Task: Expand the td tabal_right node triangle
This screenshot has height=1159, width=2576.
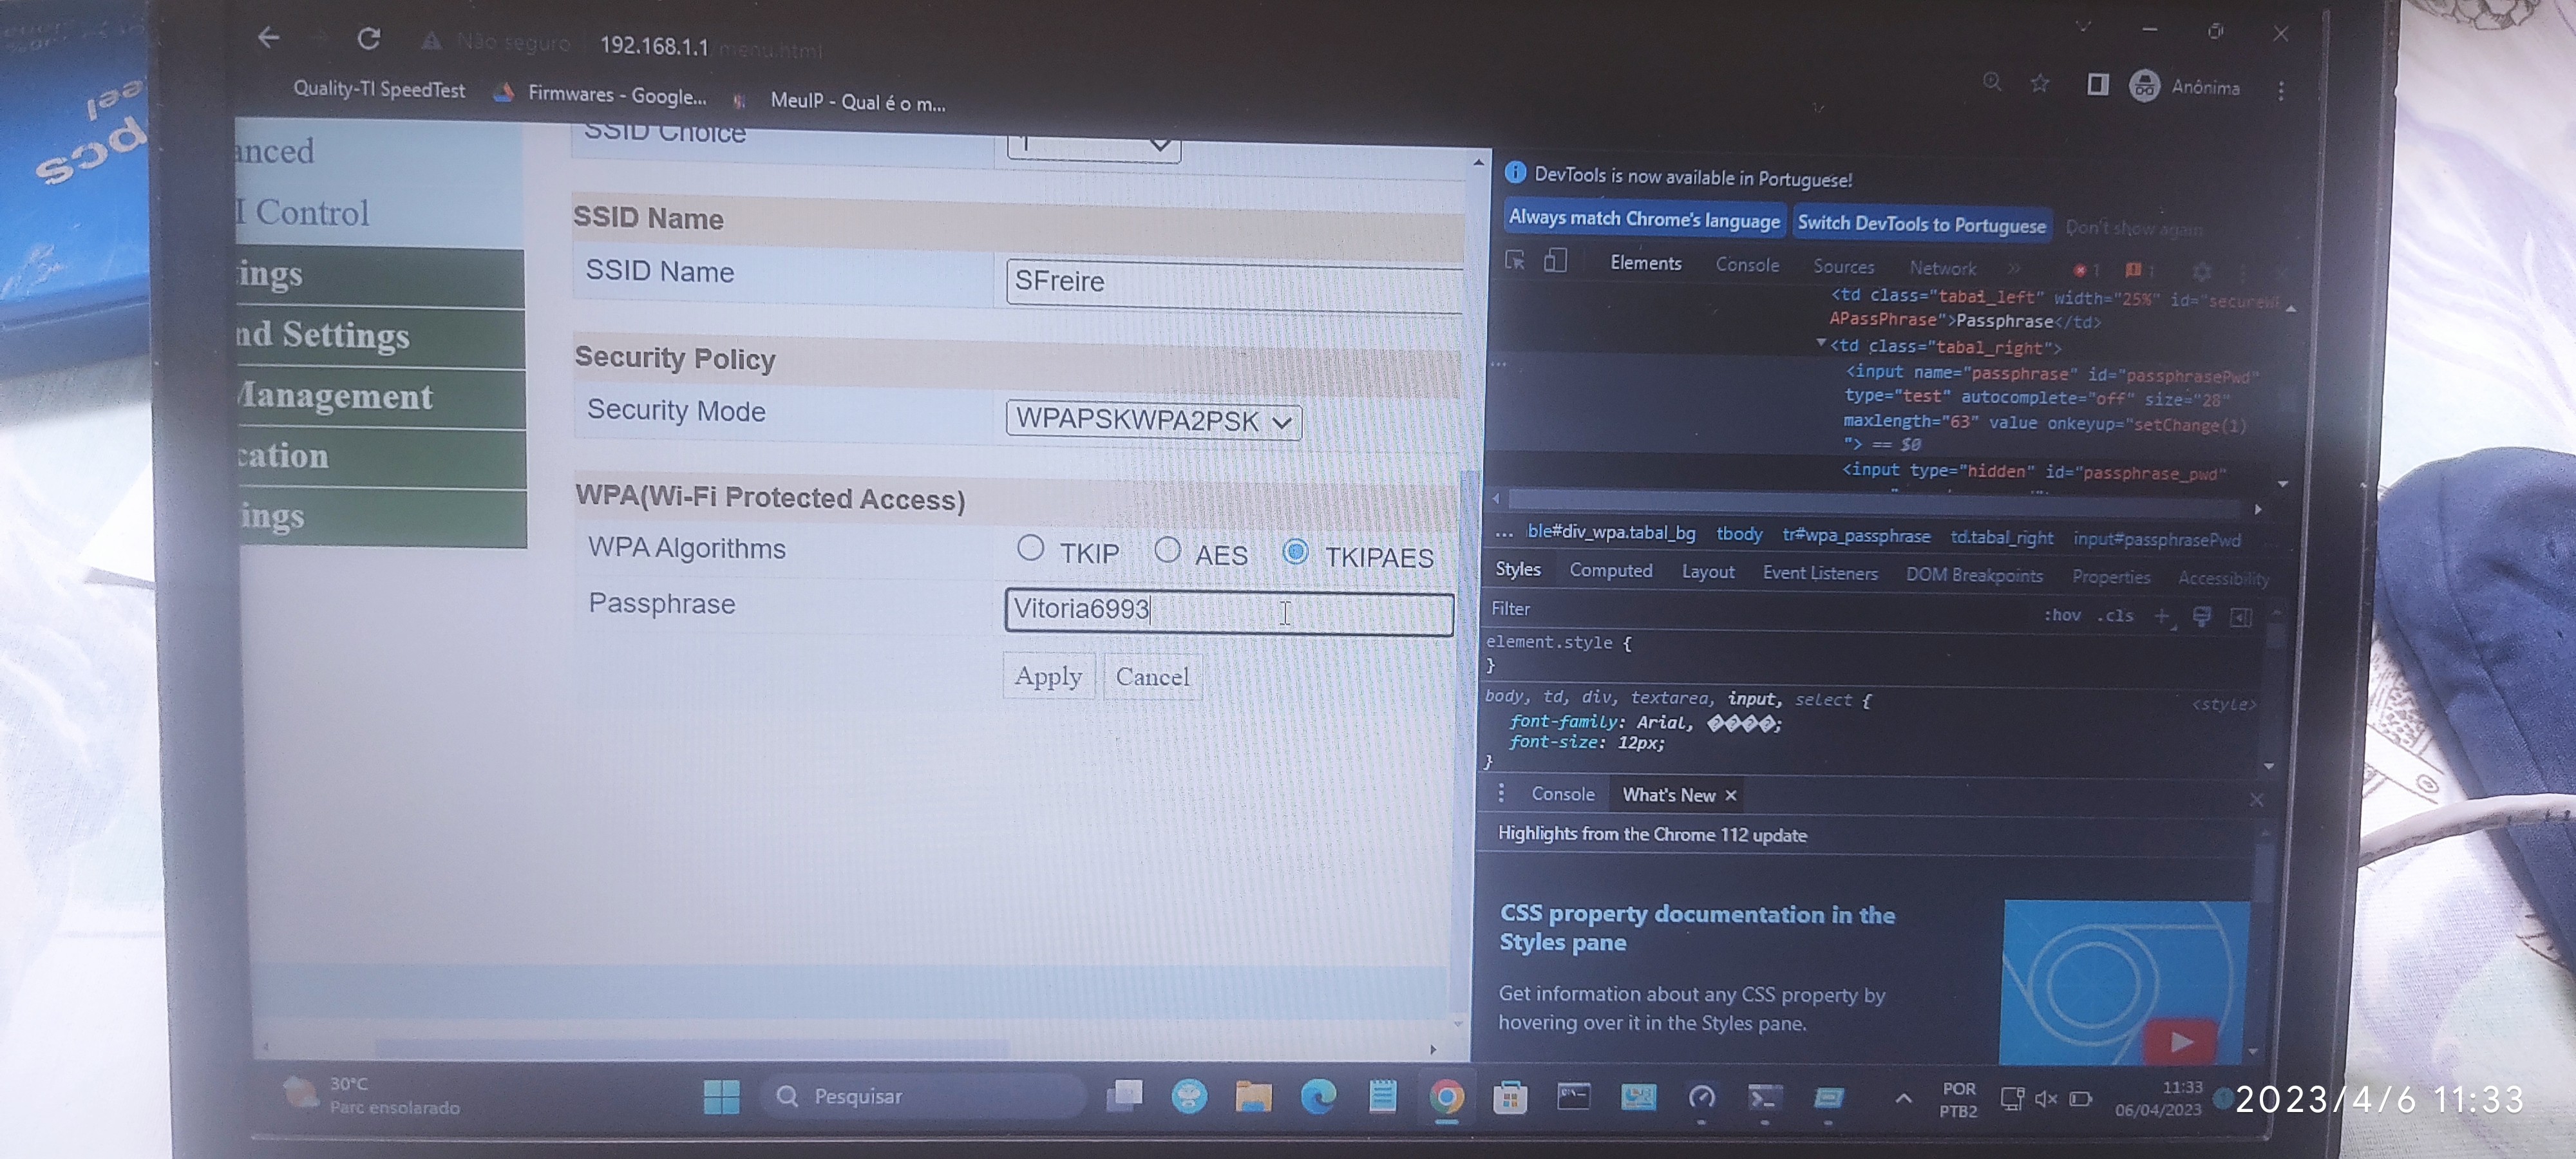Action: pos(1821,344)
